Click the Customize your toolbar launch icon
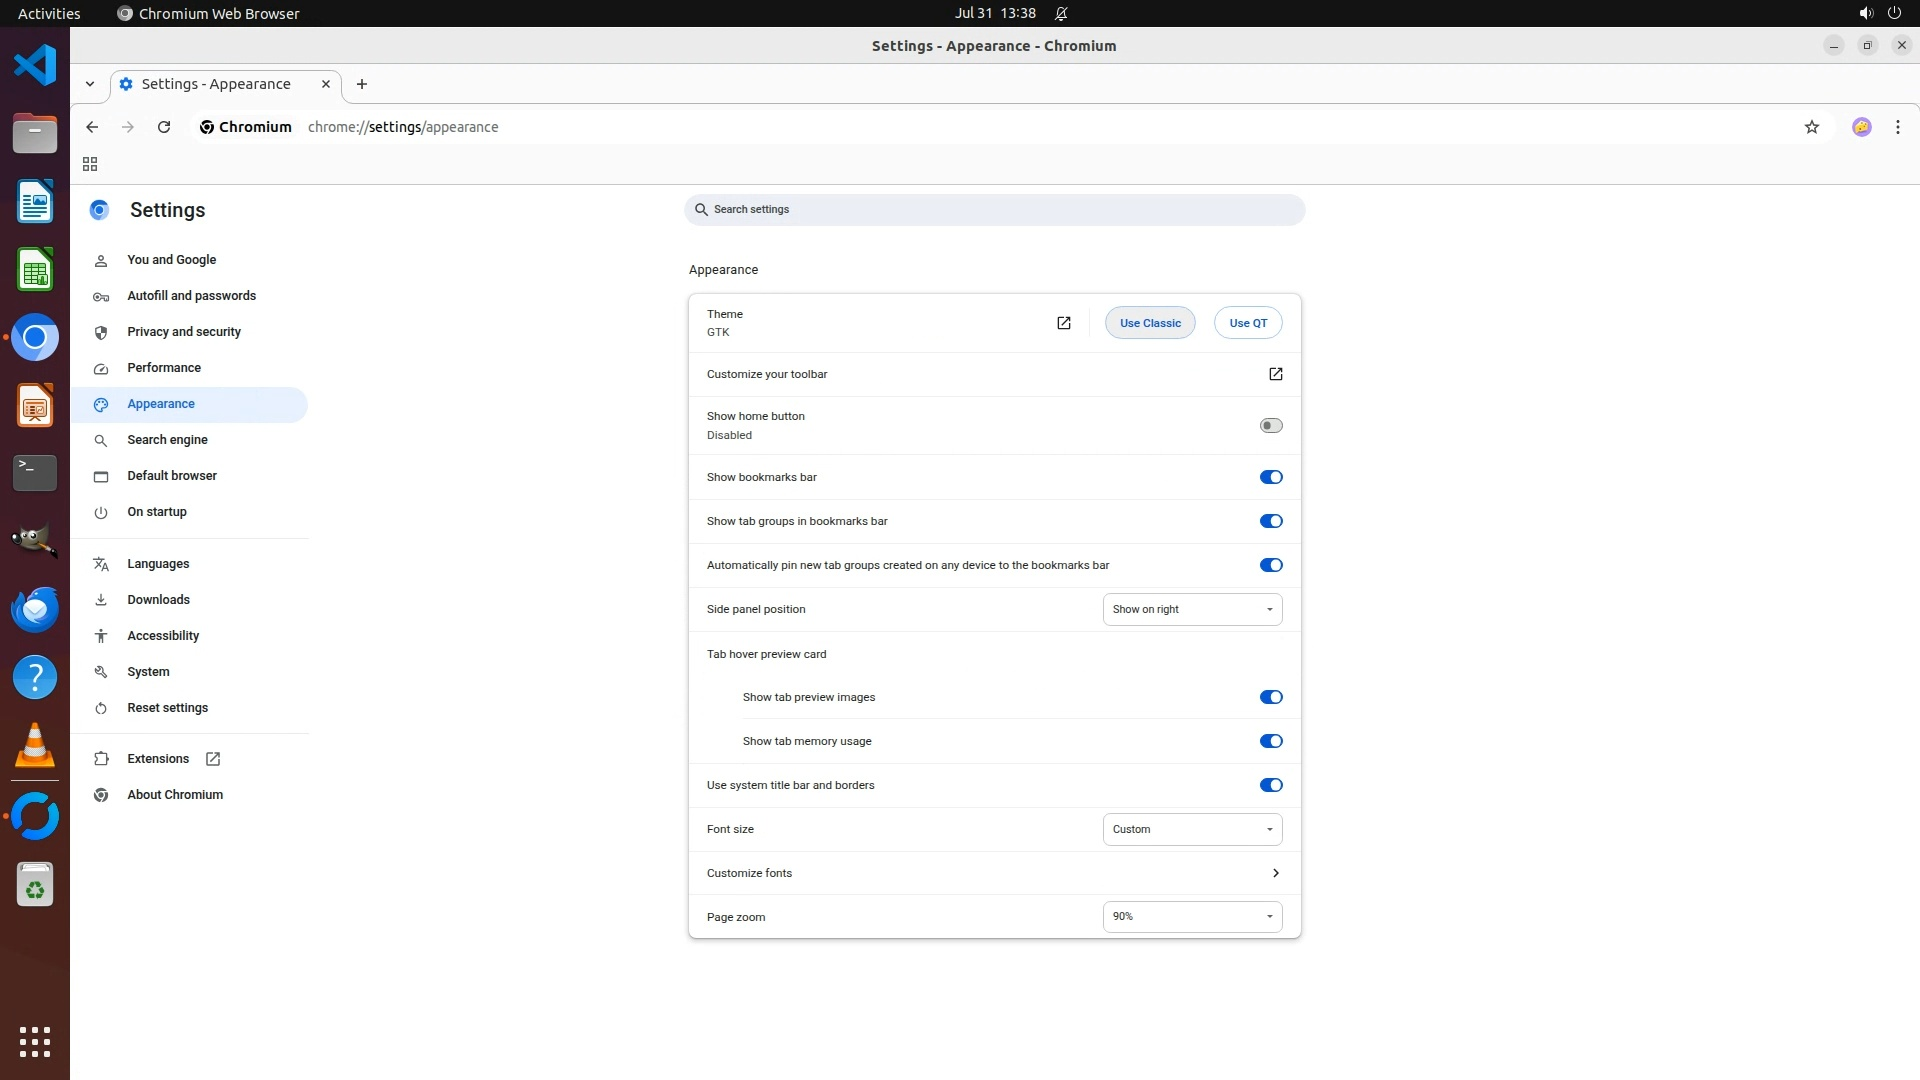 1275,374
